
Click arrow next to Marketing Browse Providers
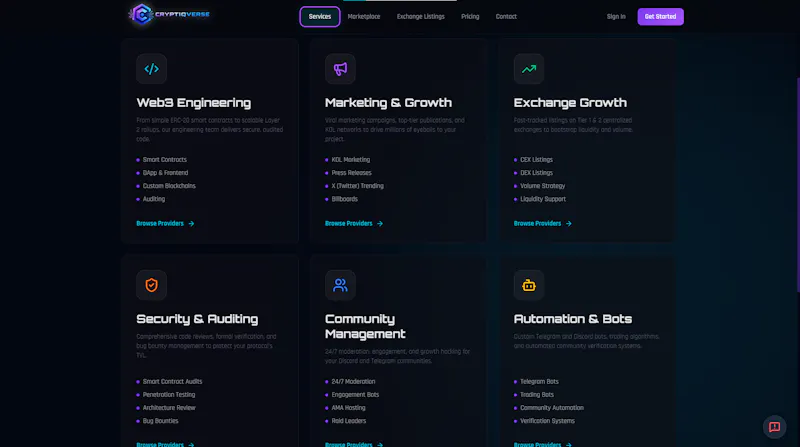coord(380,224)
